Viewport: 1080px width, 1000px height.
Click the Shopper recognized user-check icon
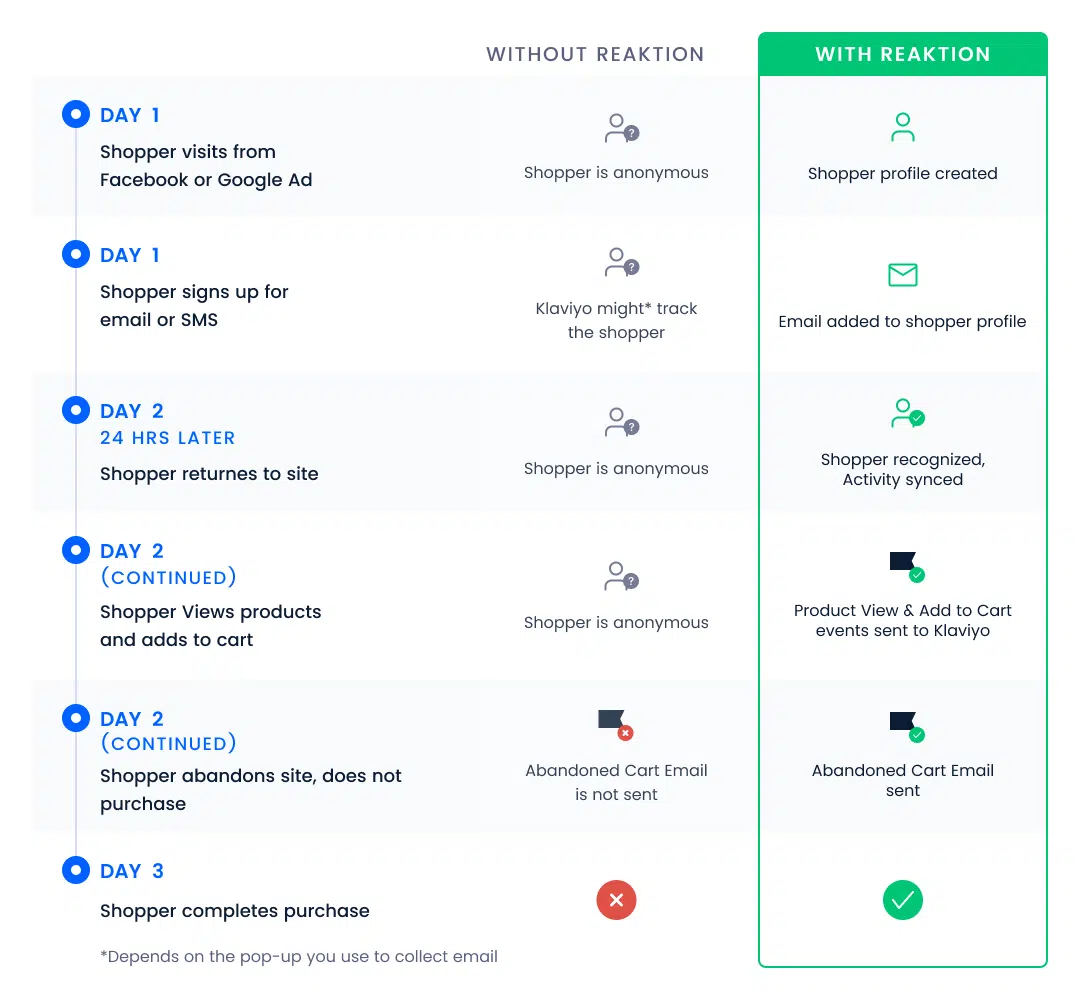907,413
